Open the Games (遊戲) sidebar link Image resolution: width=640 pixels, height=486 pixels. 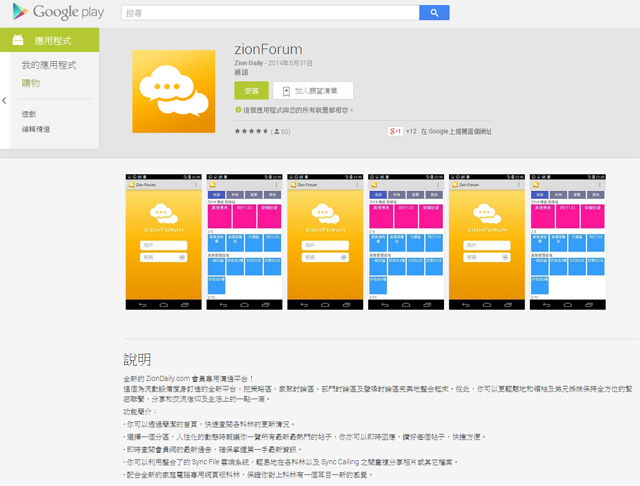[29, 114]
